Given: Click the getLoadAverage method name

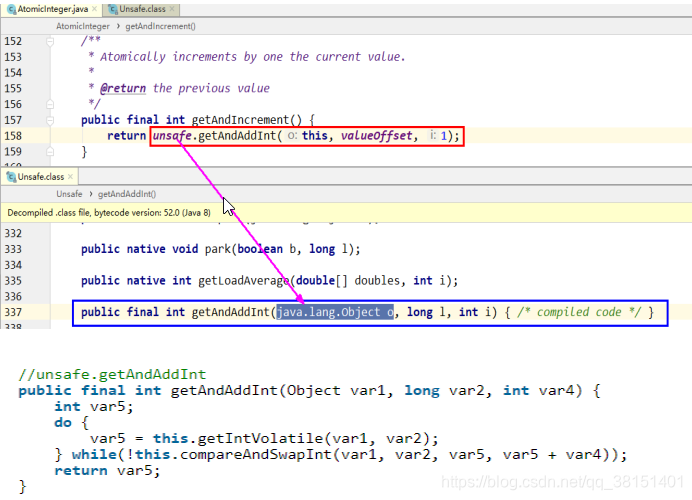Looking at the screenshot, I should [x=243, y=281].
